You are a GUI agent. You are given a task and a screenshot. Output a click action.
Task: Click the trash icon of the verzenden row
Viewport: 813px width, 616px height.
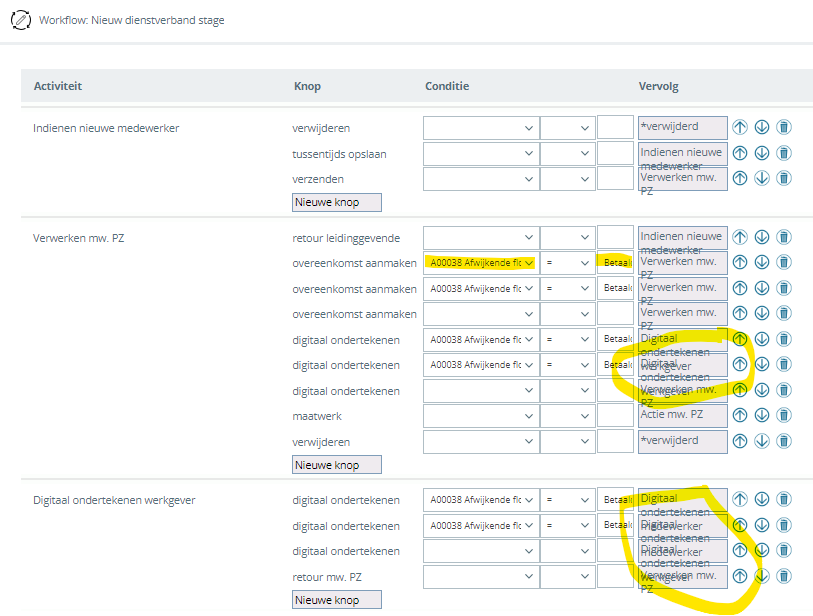click(x=784, y=178)
